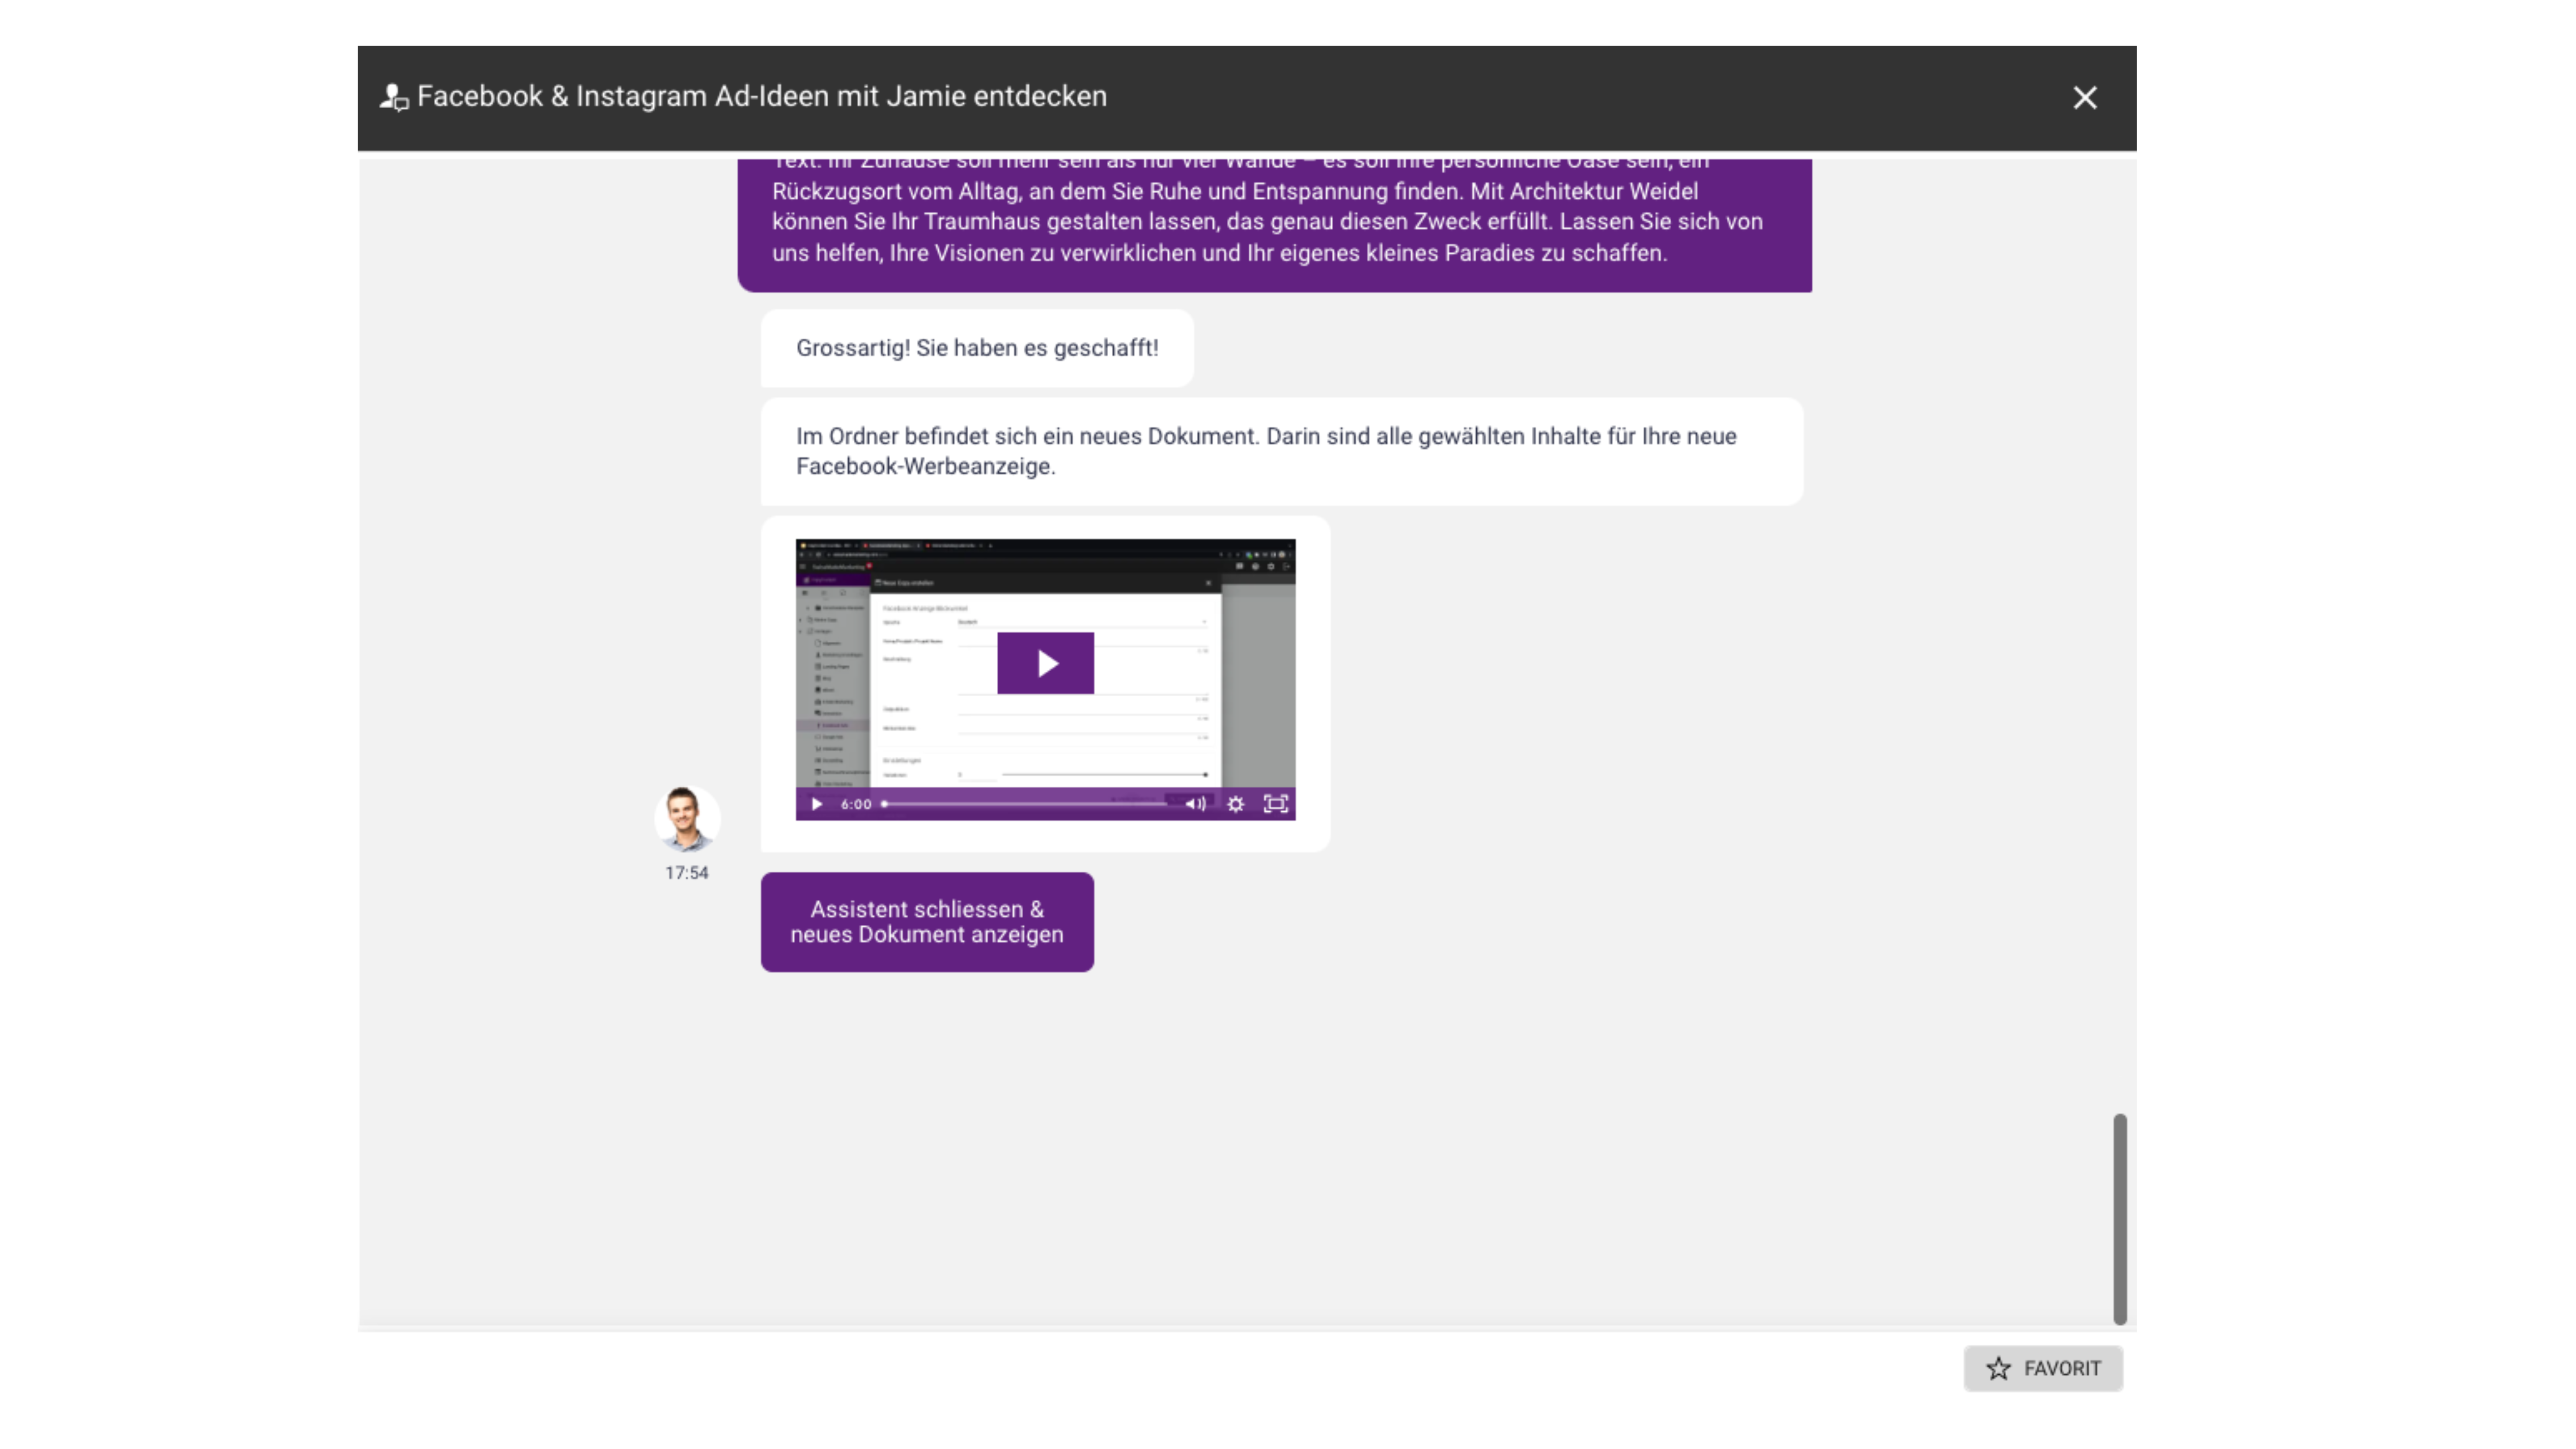Image resolution: width=2576 pixels, height=1449 pixels.
Task: Enter fullscreen mode on the video
Action: click(1275, 804)
